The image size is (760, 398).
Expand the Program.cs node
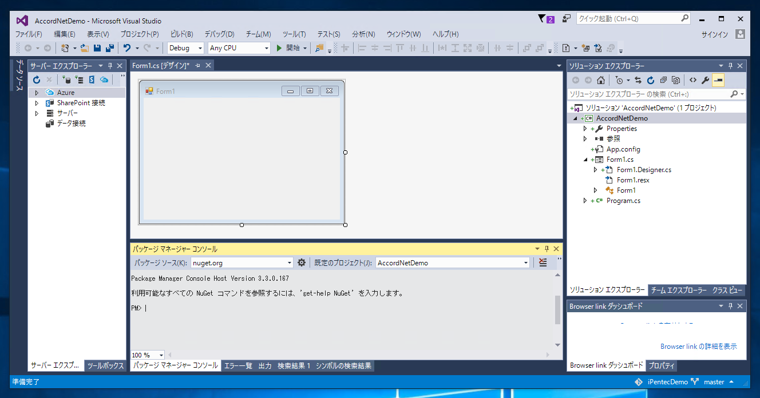pos(585,201)
